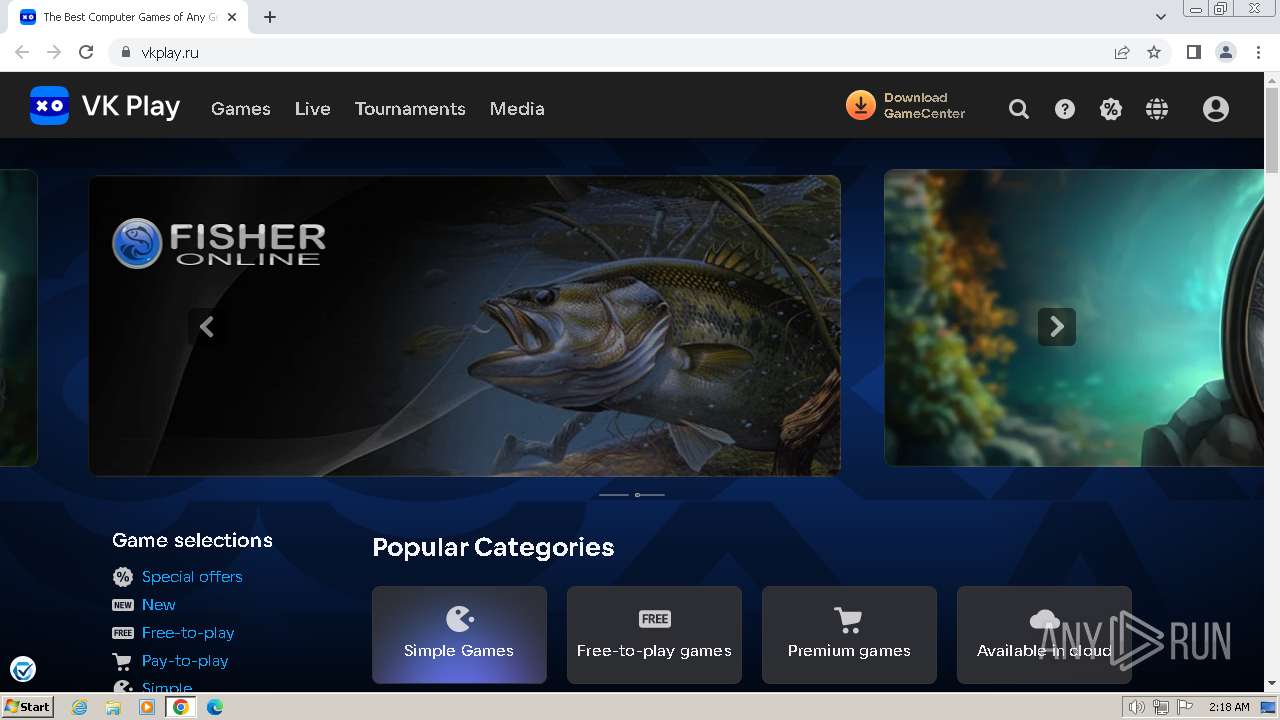Open Microsoft Edge from taskbar
This screenshot has height=720, width=1280.
pos(215,707)
